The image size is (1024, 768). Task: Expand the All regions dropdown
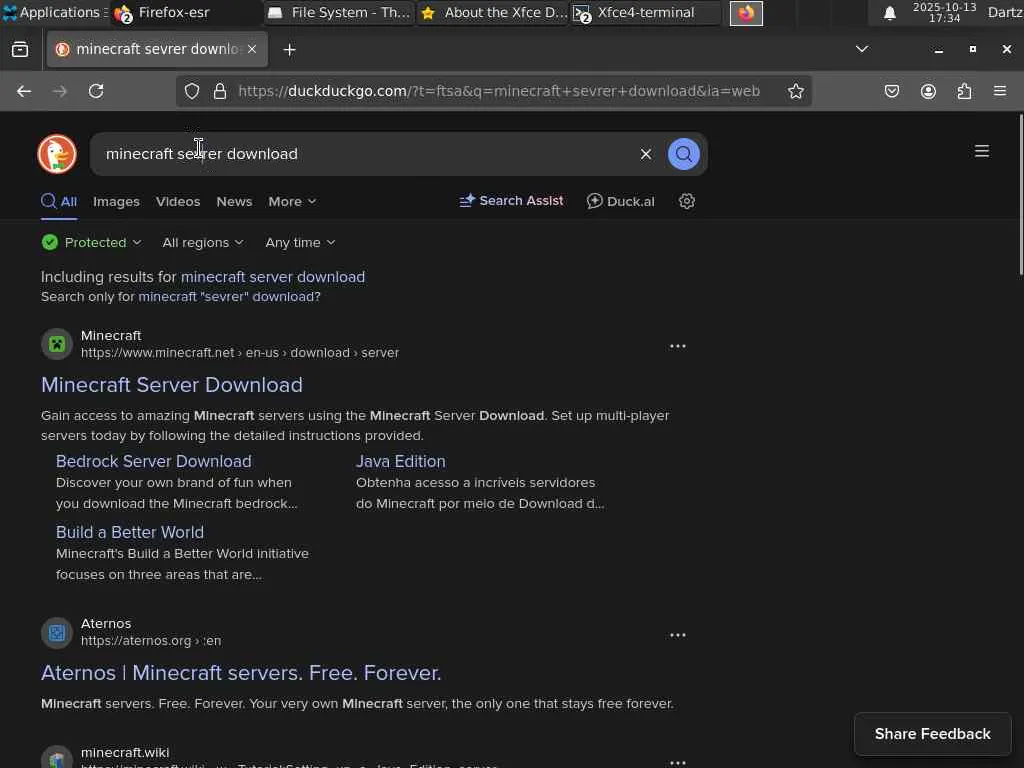coord(203,243)
